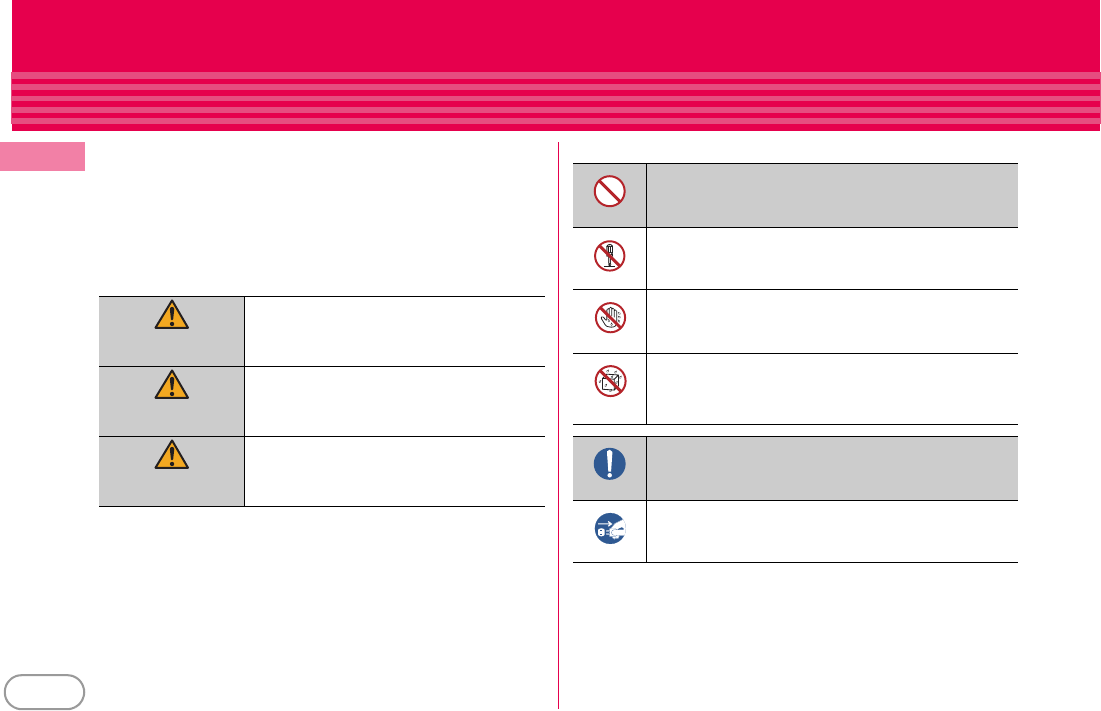Select the blue mandatory exclamation icon
The image size is (1101, 711).
pyautogui.click(x=609, y=464)
